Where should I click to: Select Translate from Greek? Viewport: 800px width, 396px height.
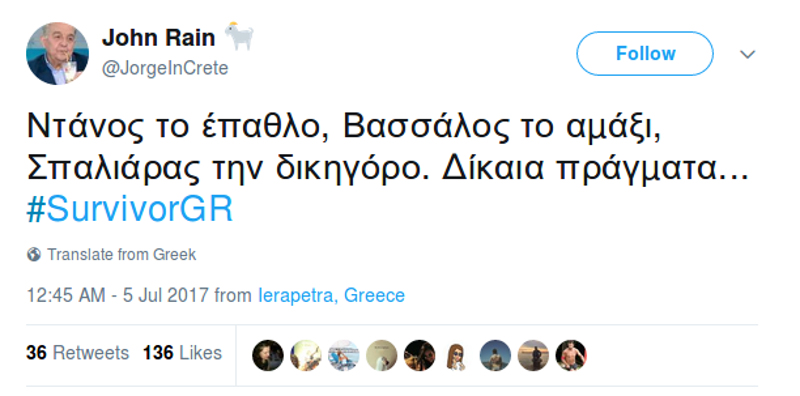click(121, 254)
